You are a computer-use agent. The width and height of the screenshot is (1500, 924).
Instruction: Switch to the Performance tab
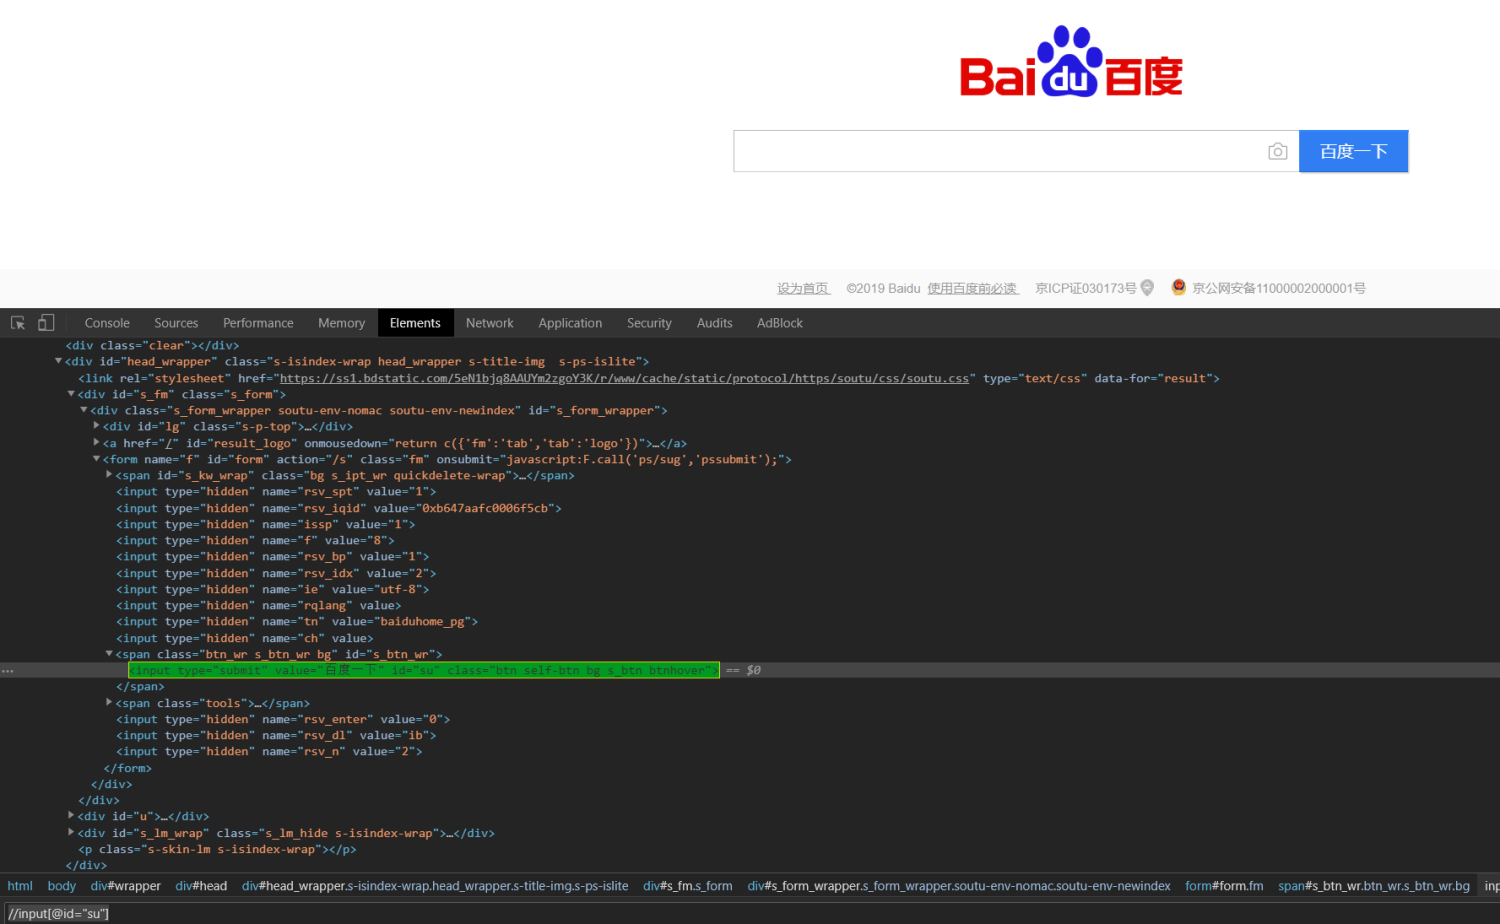tap(258, 323)
